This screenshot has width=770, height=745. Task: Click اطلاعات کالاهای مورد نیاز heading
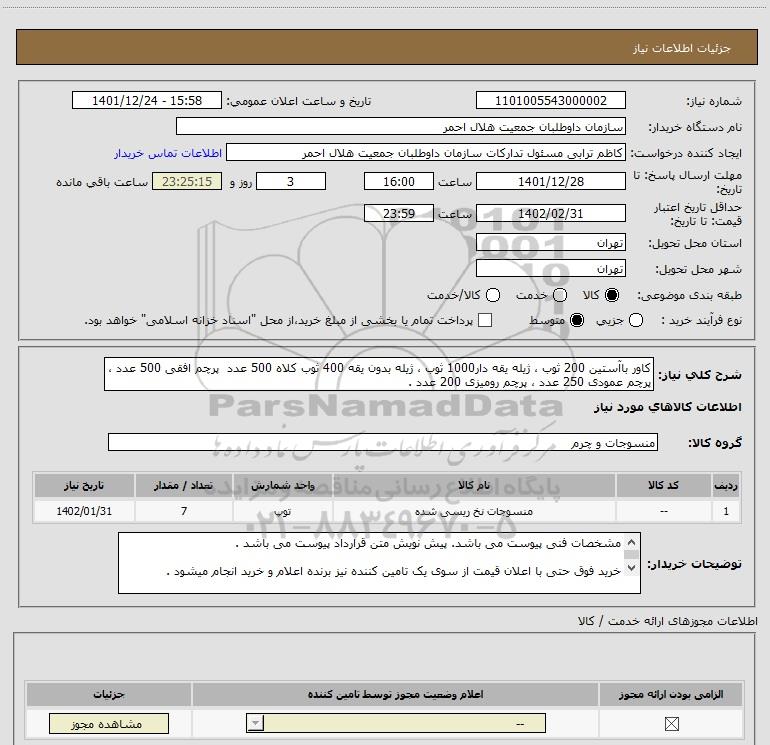coord(667,407)
